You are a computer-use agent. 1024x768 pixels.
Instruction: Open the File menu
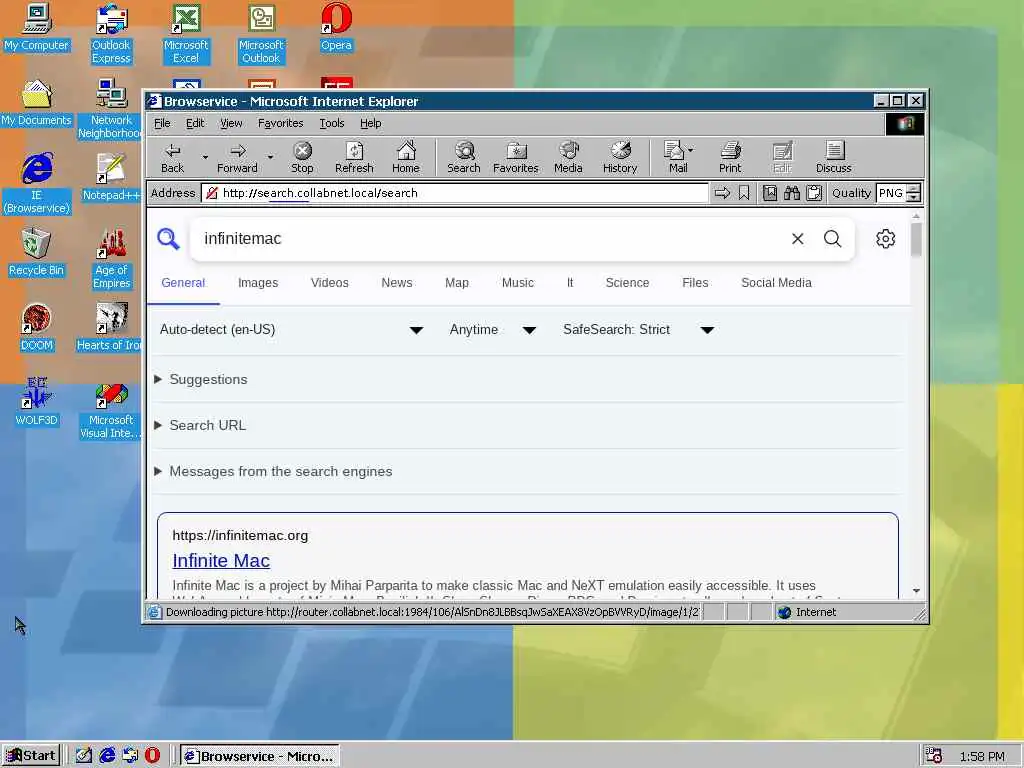[x=162, y=123]
